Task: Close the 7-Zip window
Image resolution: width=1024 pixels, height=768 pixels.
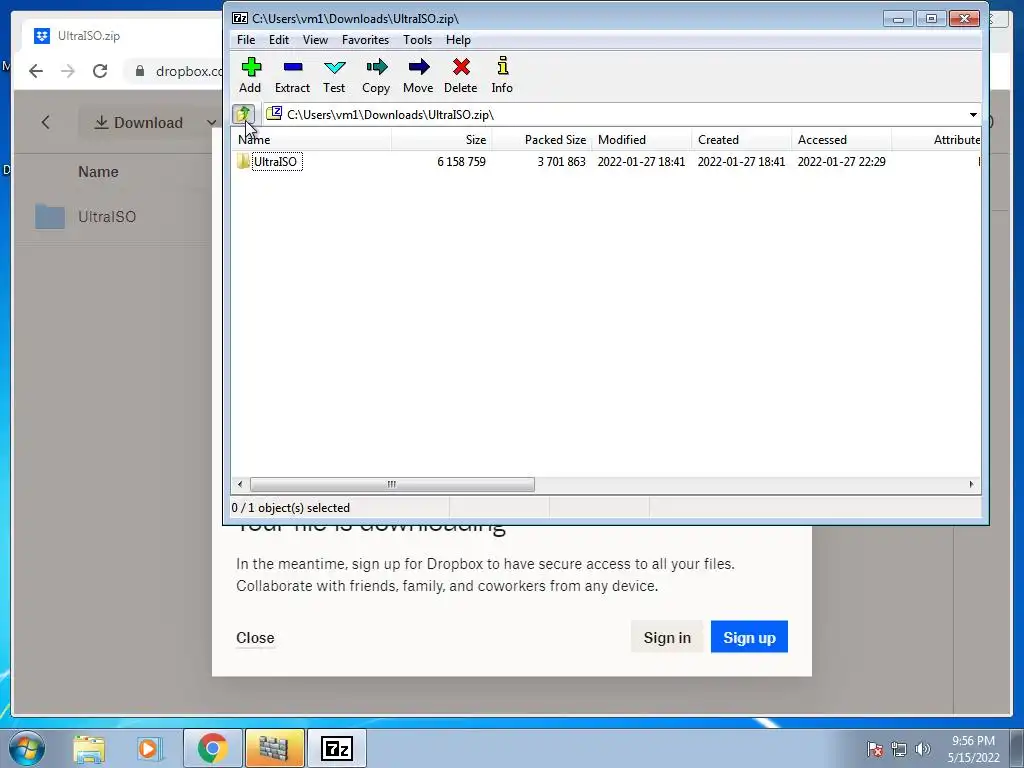Action: pos(965,19)
